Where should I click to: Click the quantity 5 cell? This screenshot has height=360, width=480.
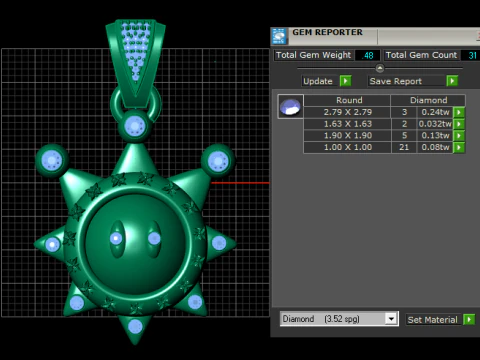coord(404,136)
